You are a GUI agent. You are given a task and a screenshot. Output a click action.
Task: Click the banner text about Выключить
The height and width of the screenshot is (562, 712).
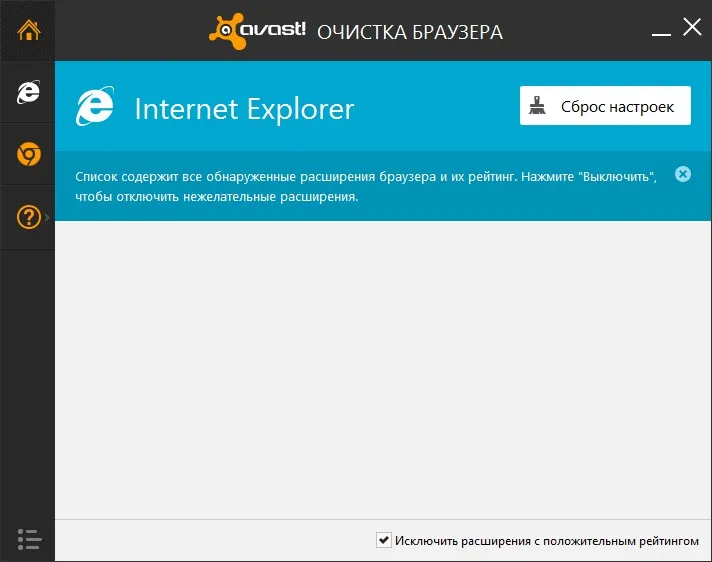pyautogui.click(x=366, y=187)
